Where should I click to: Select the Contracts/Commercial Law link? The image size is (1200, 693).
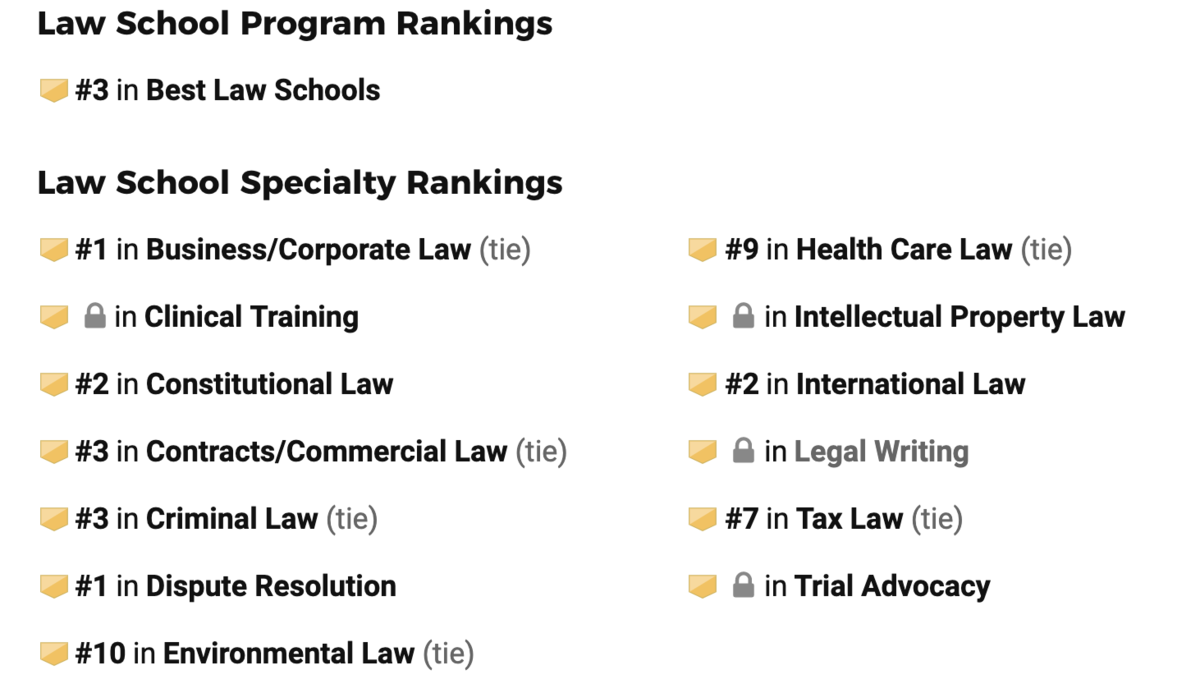pyautogui.click(x=326, y=452)
